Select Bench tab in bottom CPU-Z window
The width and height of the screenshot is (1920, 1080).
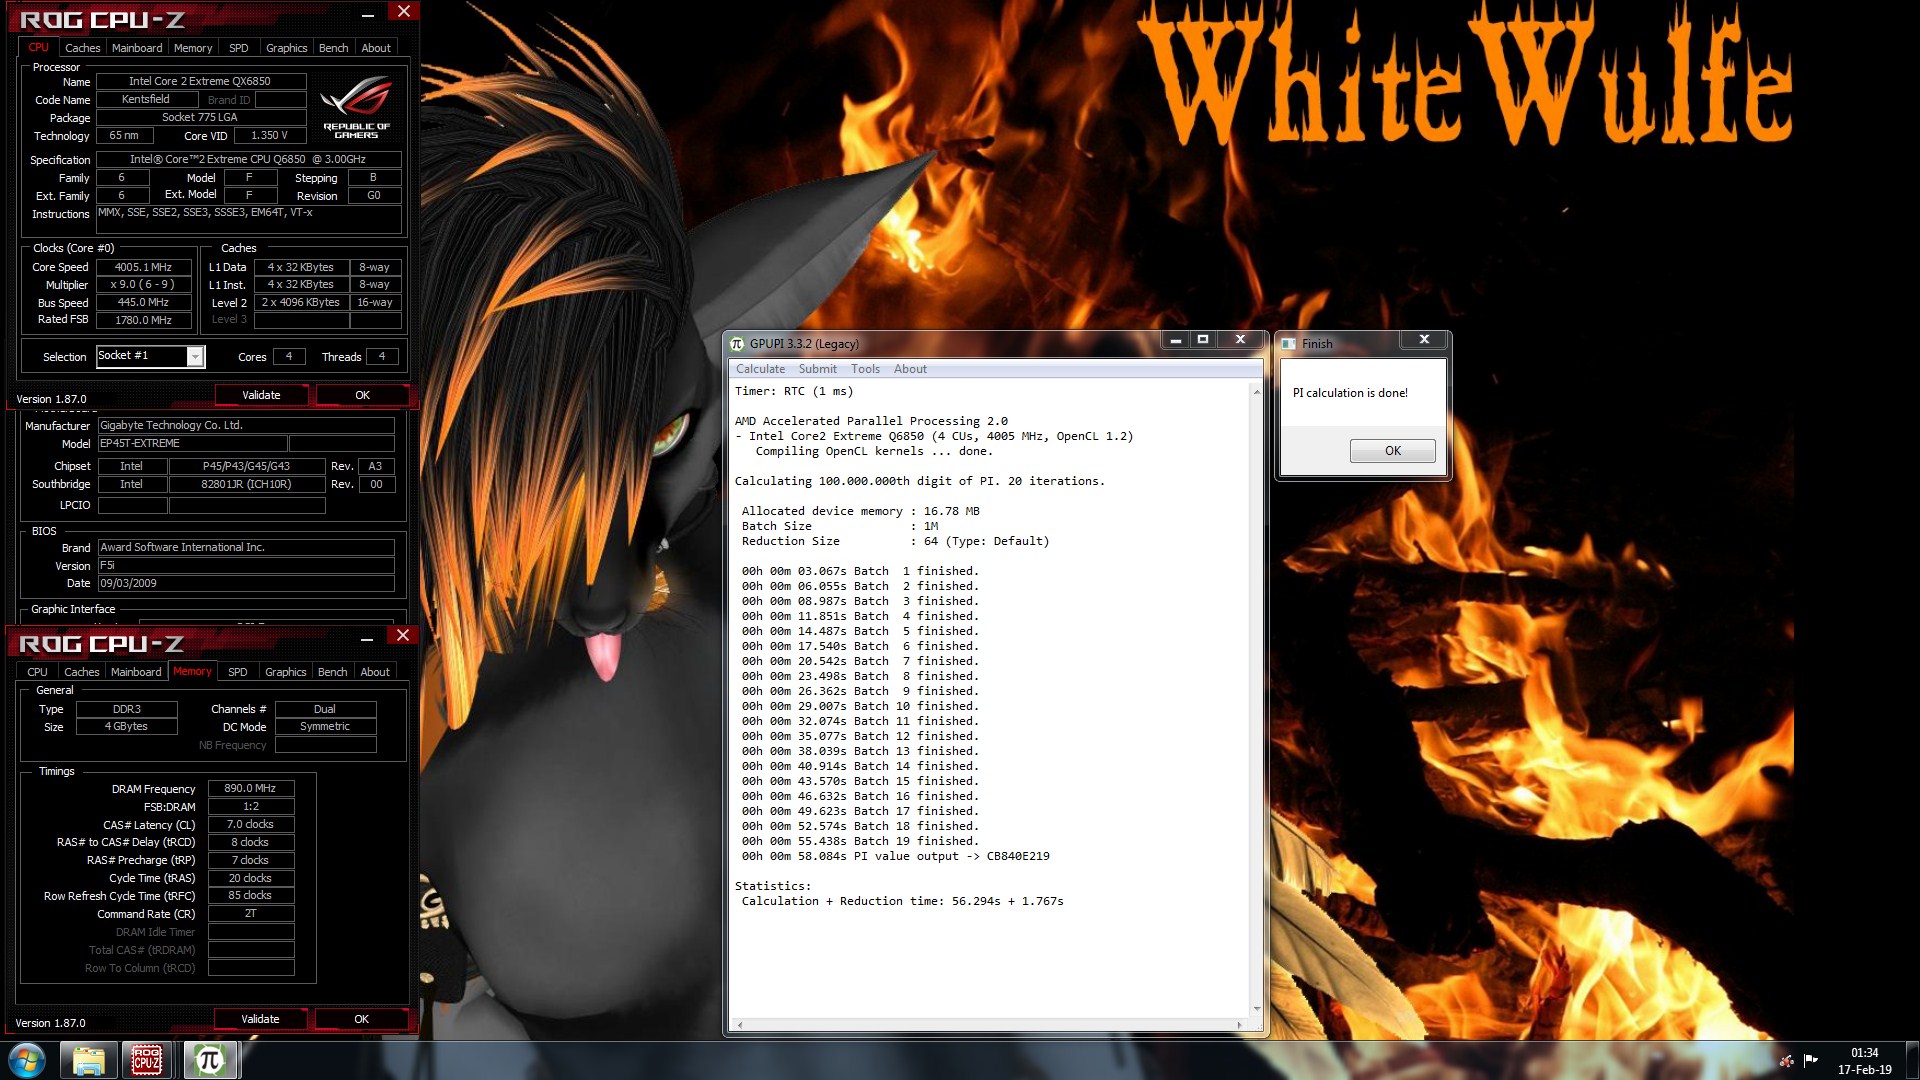[332, 672]
